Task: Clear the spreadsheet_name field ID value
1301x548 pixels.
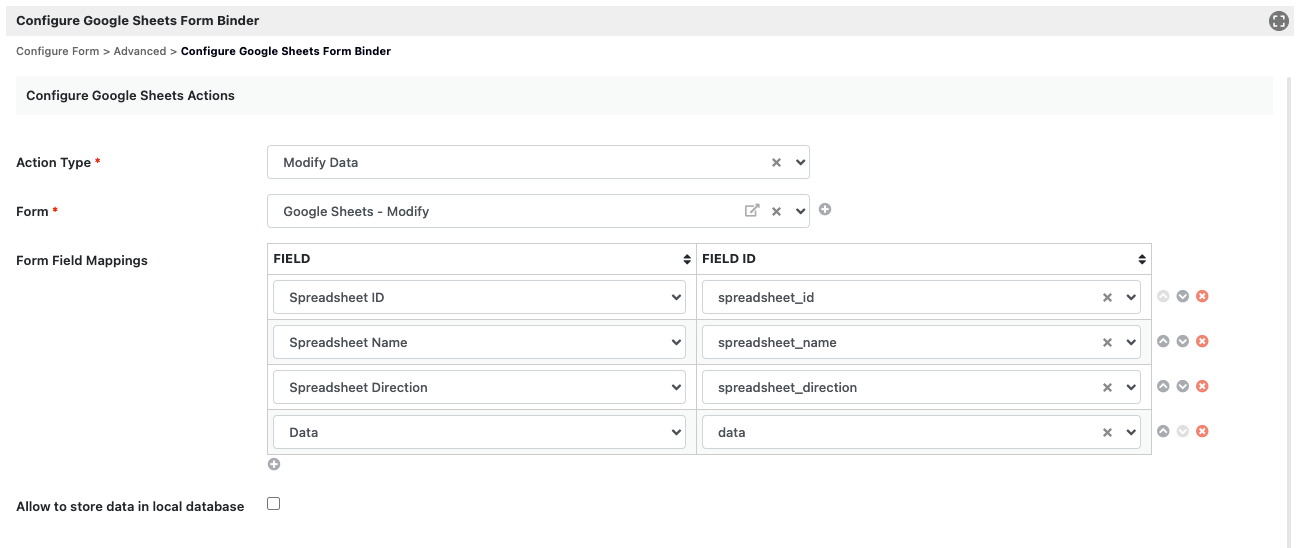Action: pos(1107,343)
